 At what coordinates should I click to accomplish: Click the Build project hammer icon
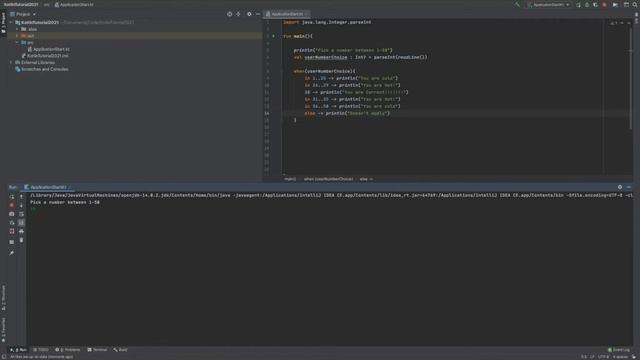pos(517,5)
